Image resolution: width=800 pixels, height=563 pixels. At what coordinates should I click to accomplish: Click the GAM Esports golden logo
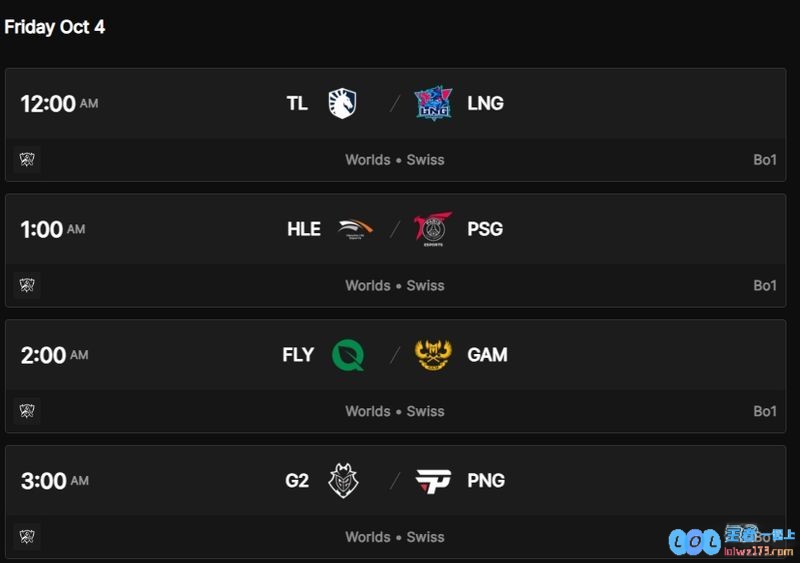point(433,355)
